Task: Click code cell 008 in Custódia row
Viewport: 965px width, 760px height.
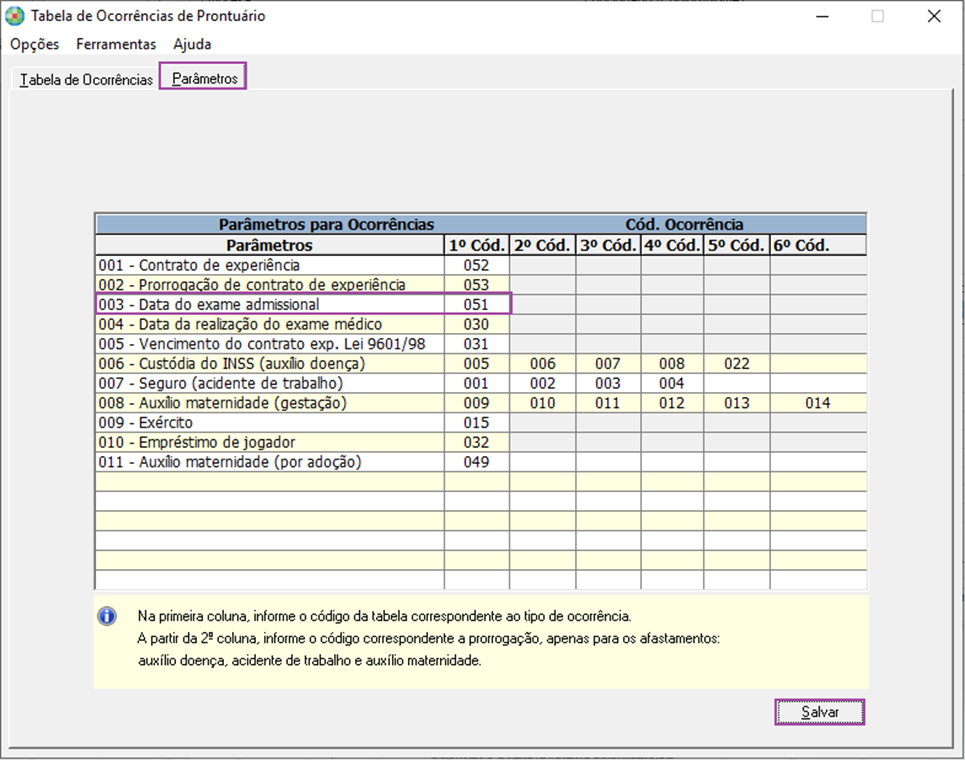Action: tap(672, 364)
